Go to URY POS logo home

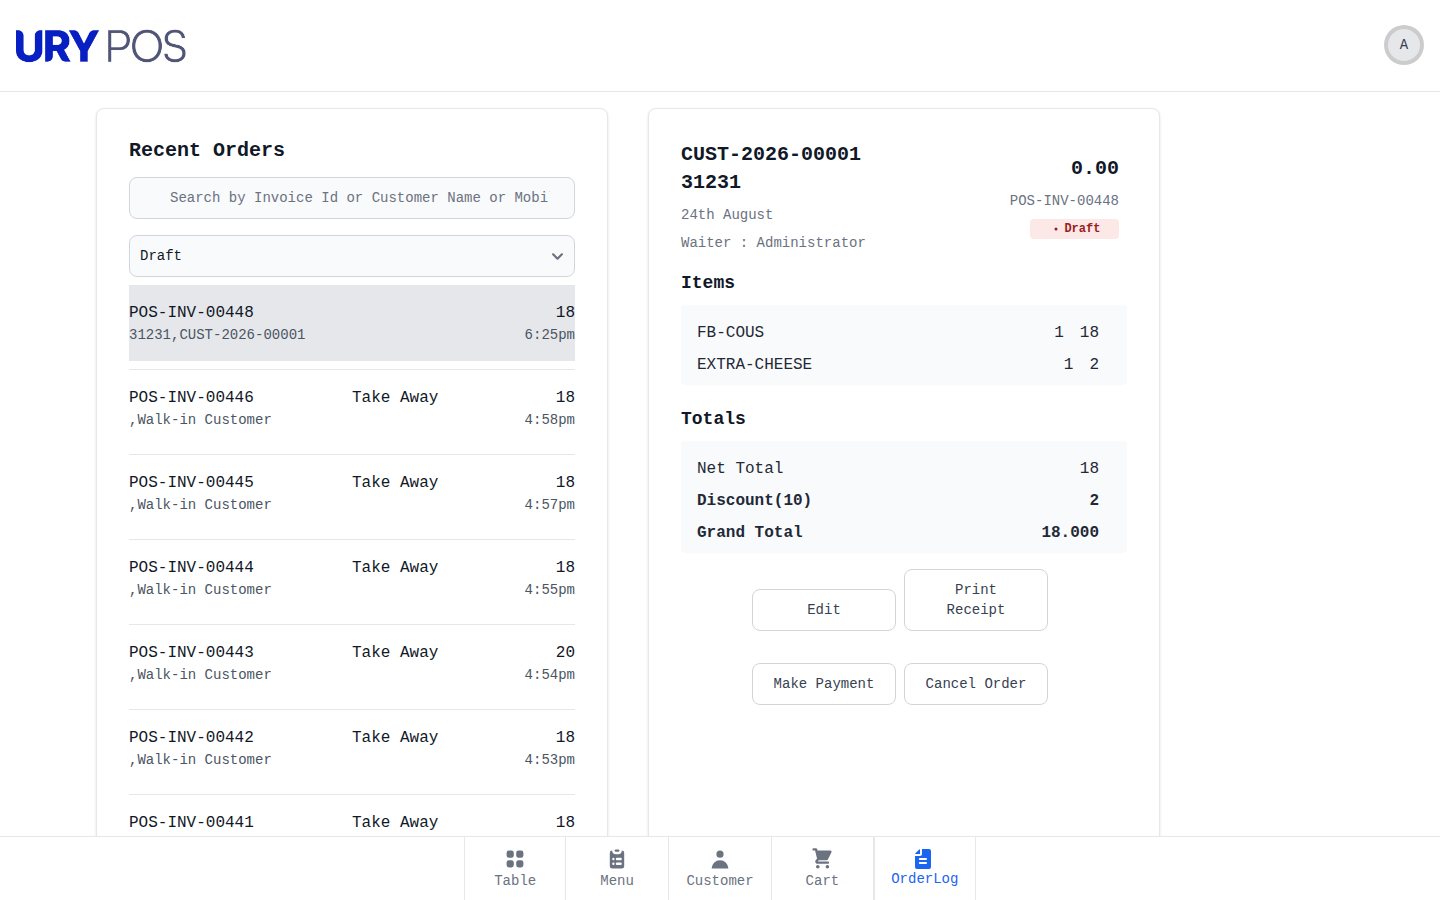101,46
